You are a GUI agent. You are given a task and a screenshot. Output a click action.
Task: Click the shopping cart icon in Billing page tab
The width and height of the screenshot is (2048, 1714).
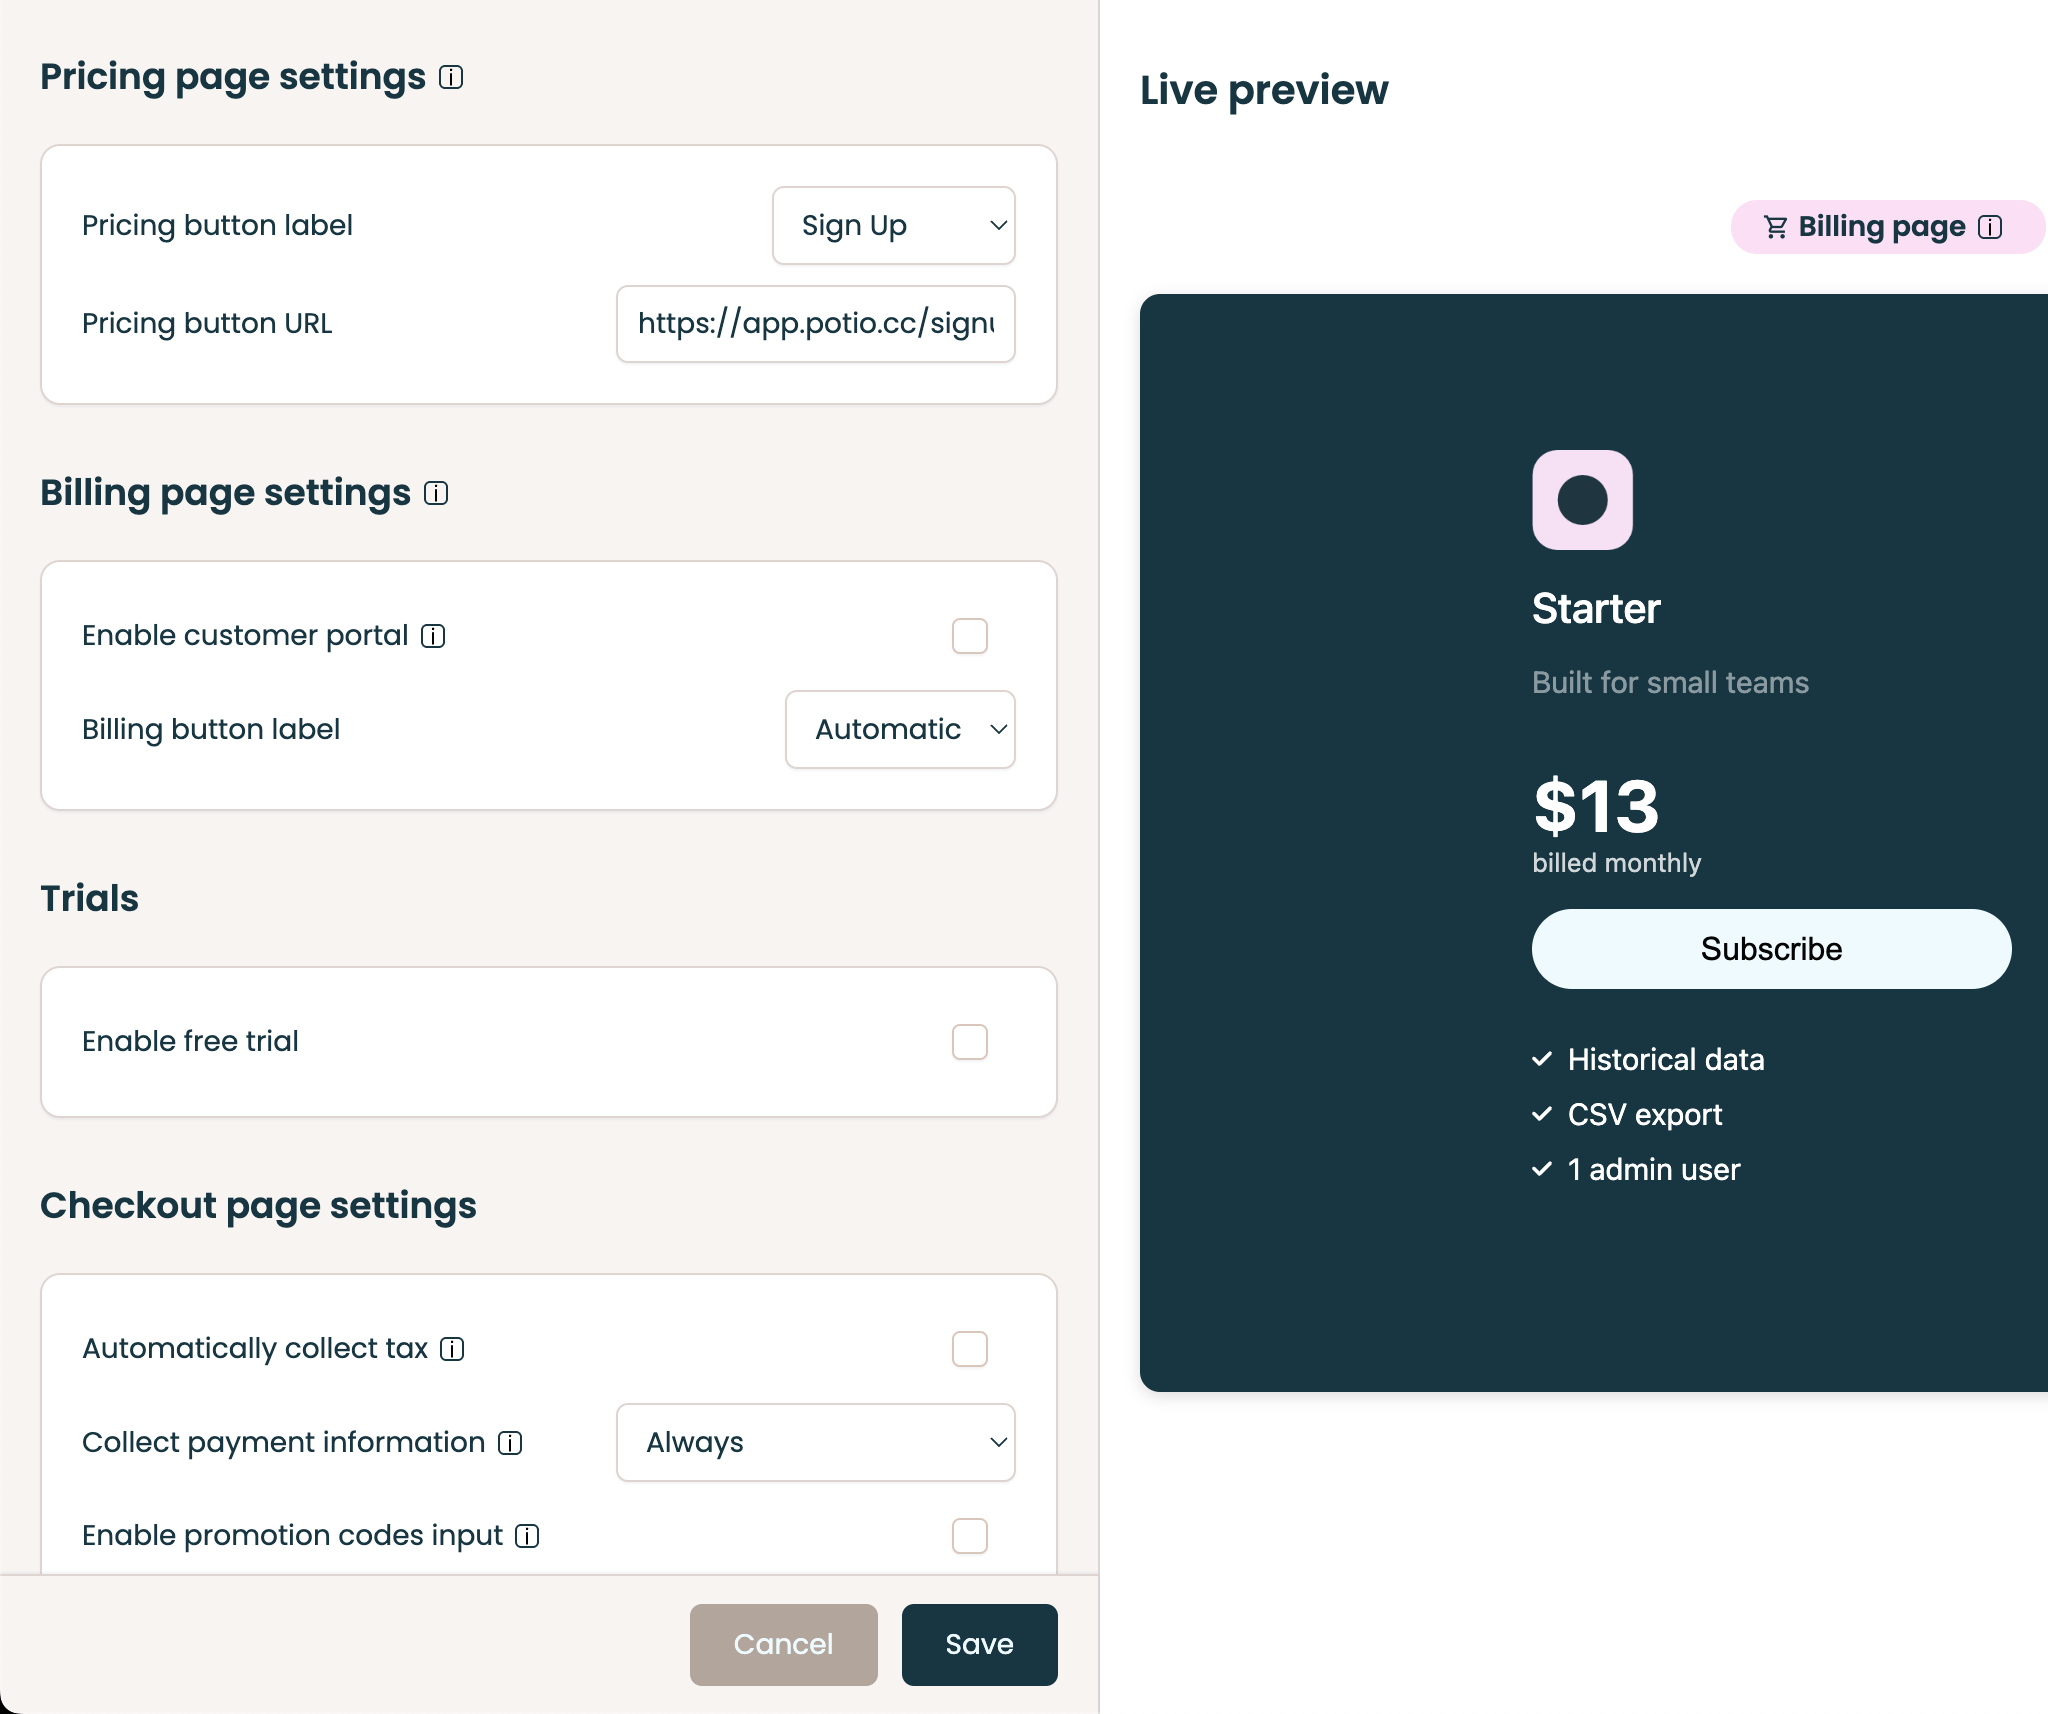(x=1775, y=227)
